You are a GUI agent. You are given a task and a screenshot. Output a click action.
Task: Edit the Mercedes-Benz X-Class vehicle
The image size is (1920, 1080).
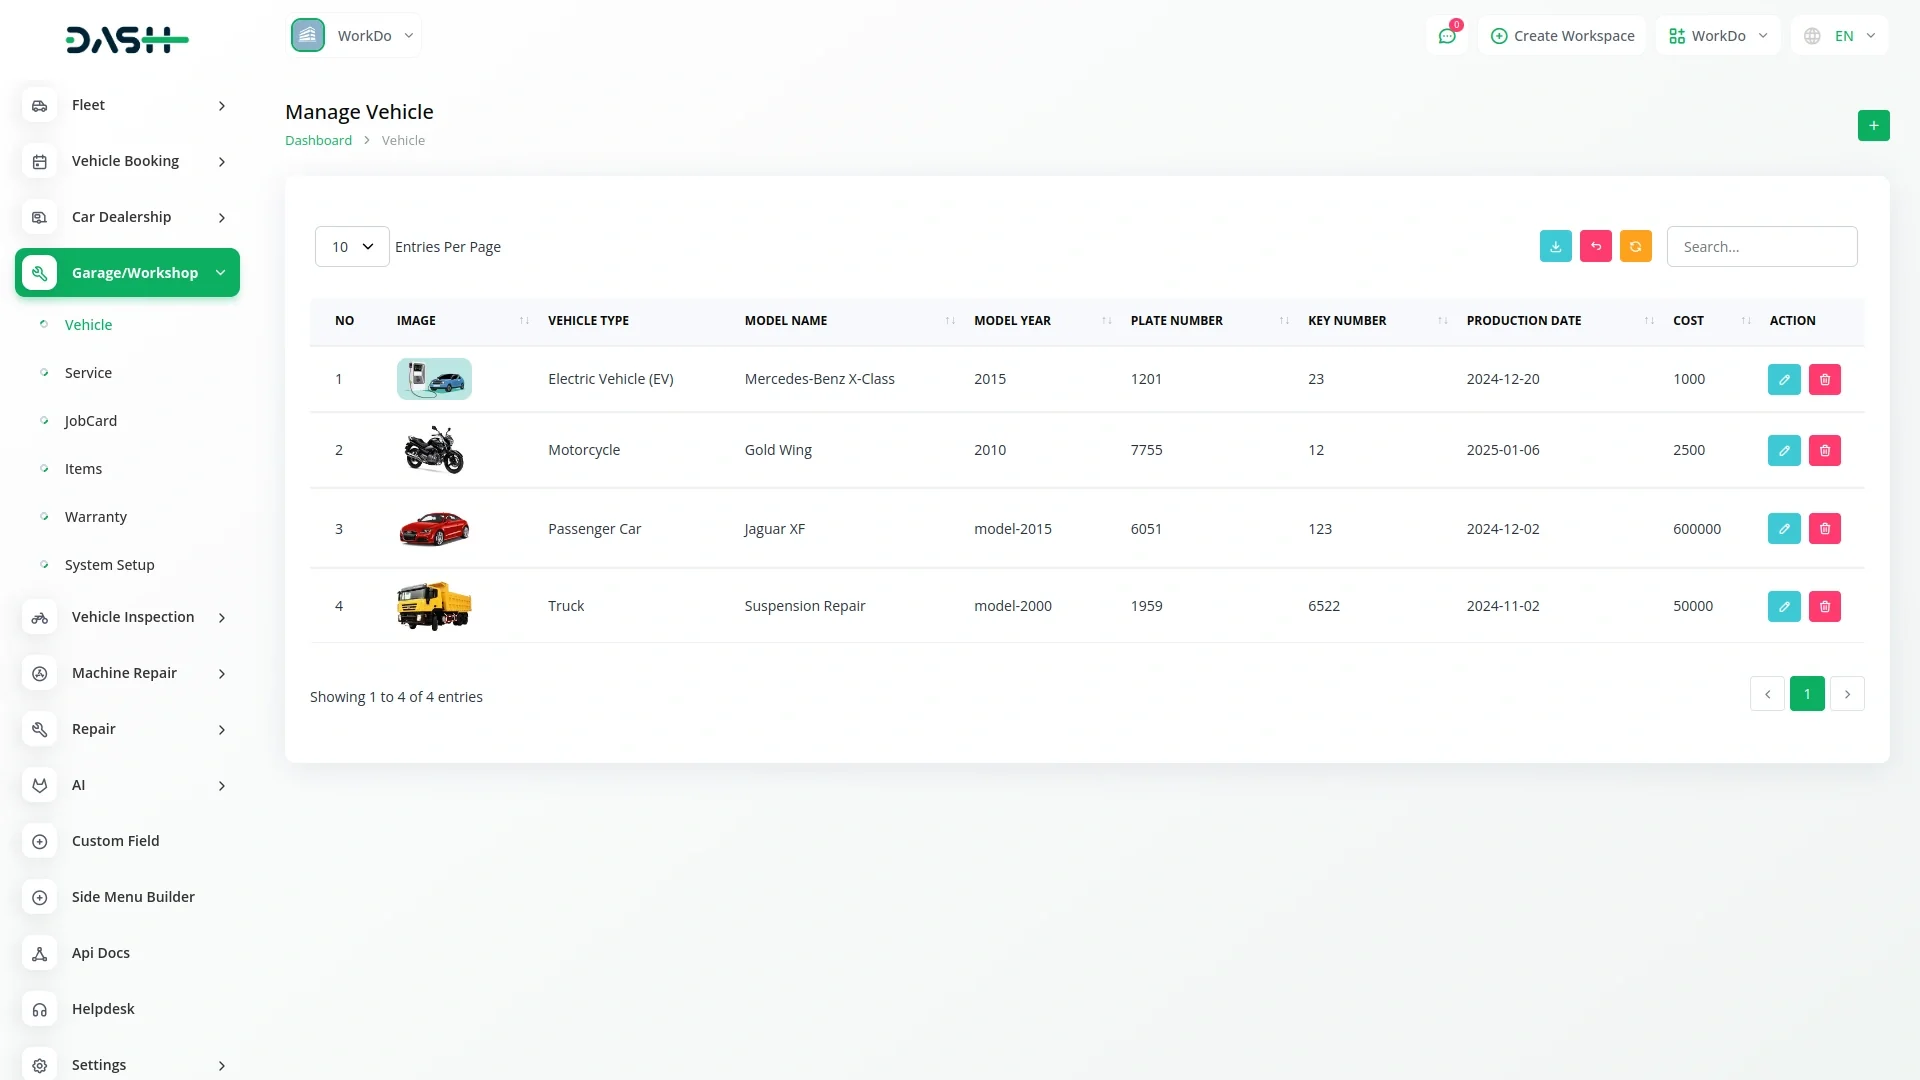[x=1783, y=379]
